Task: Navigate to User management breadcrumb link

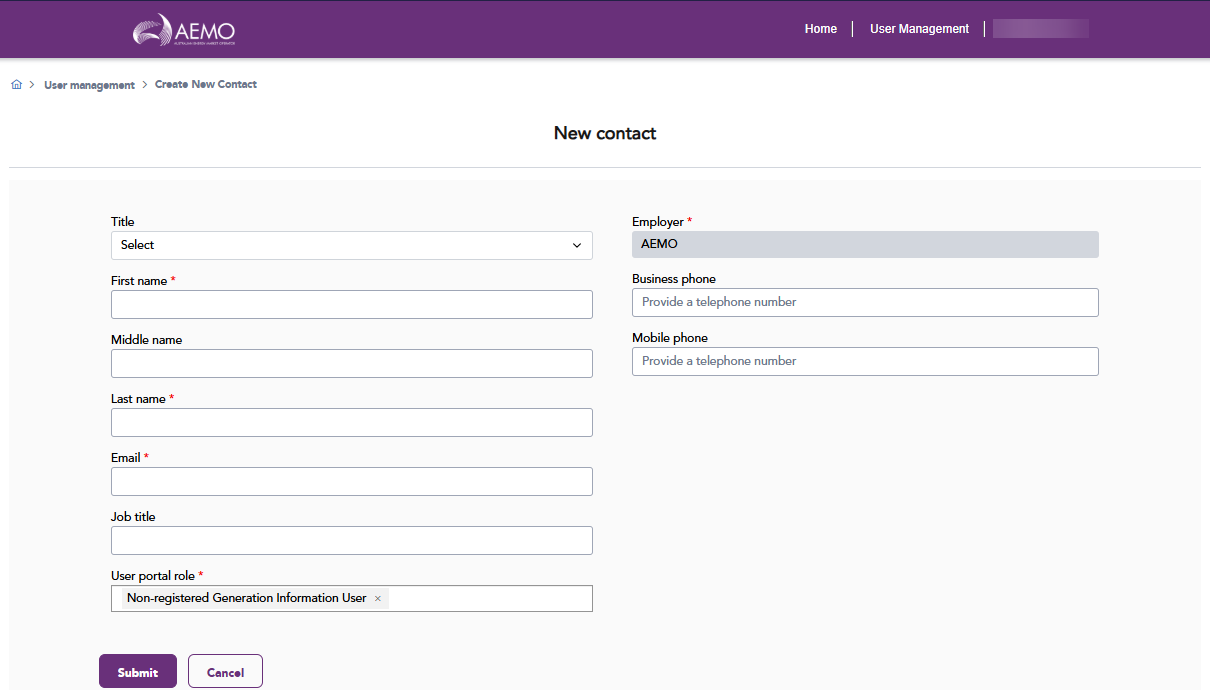Action: [89, 85]
